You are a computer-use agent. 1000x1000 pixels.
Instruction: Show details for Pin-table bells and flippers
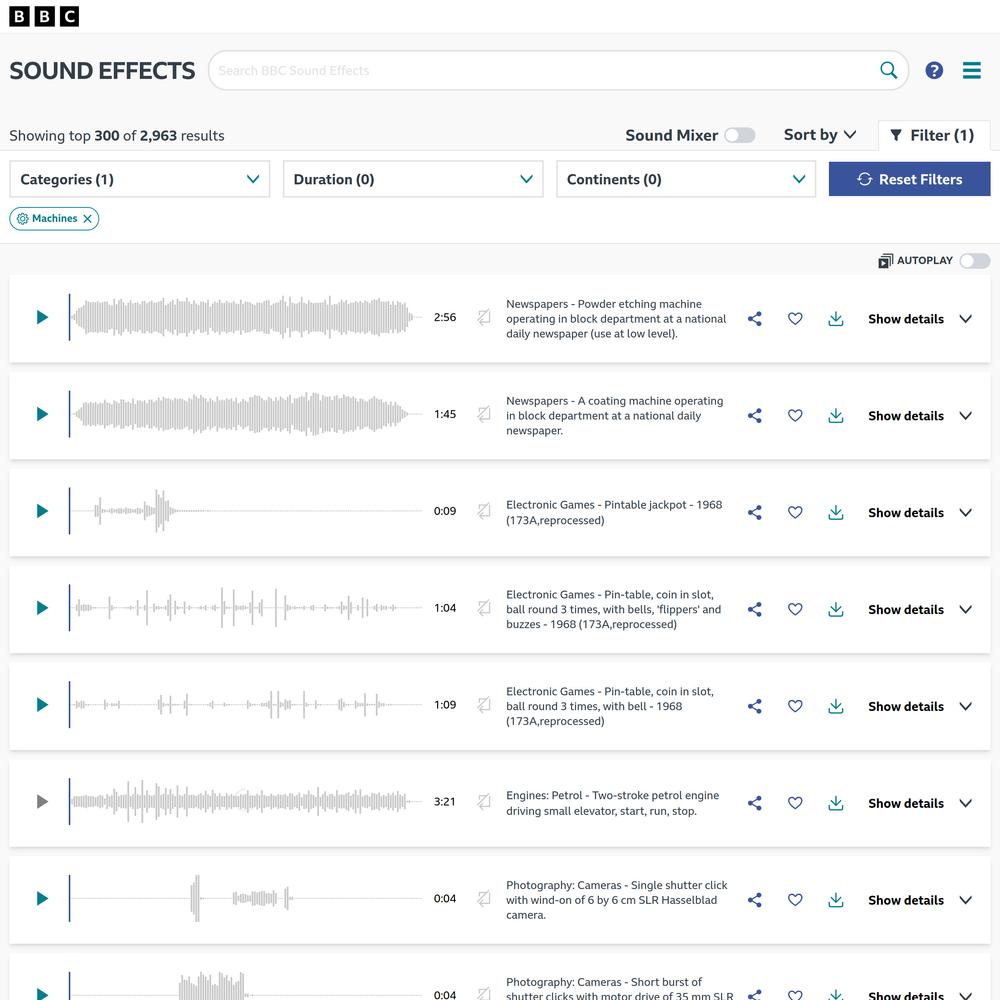920,610
